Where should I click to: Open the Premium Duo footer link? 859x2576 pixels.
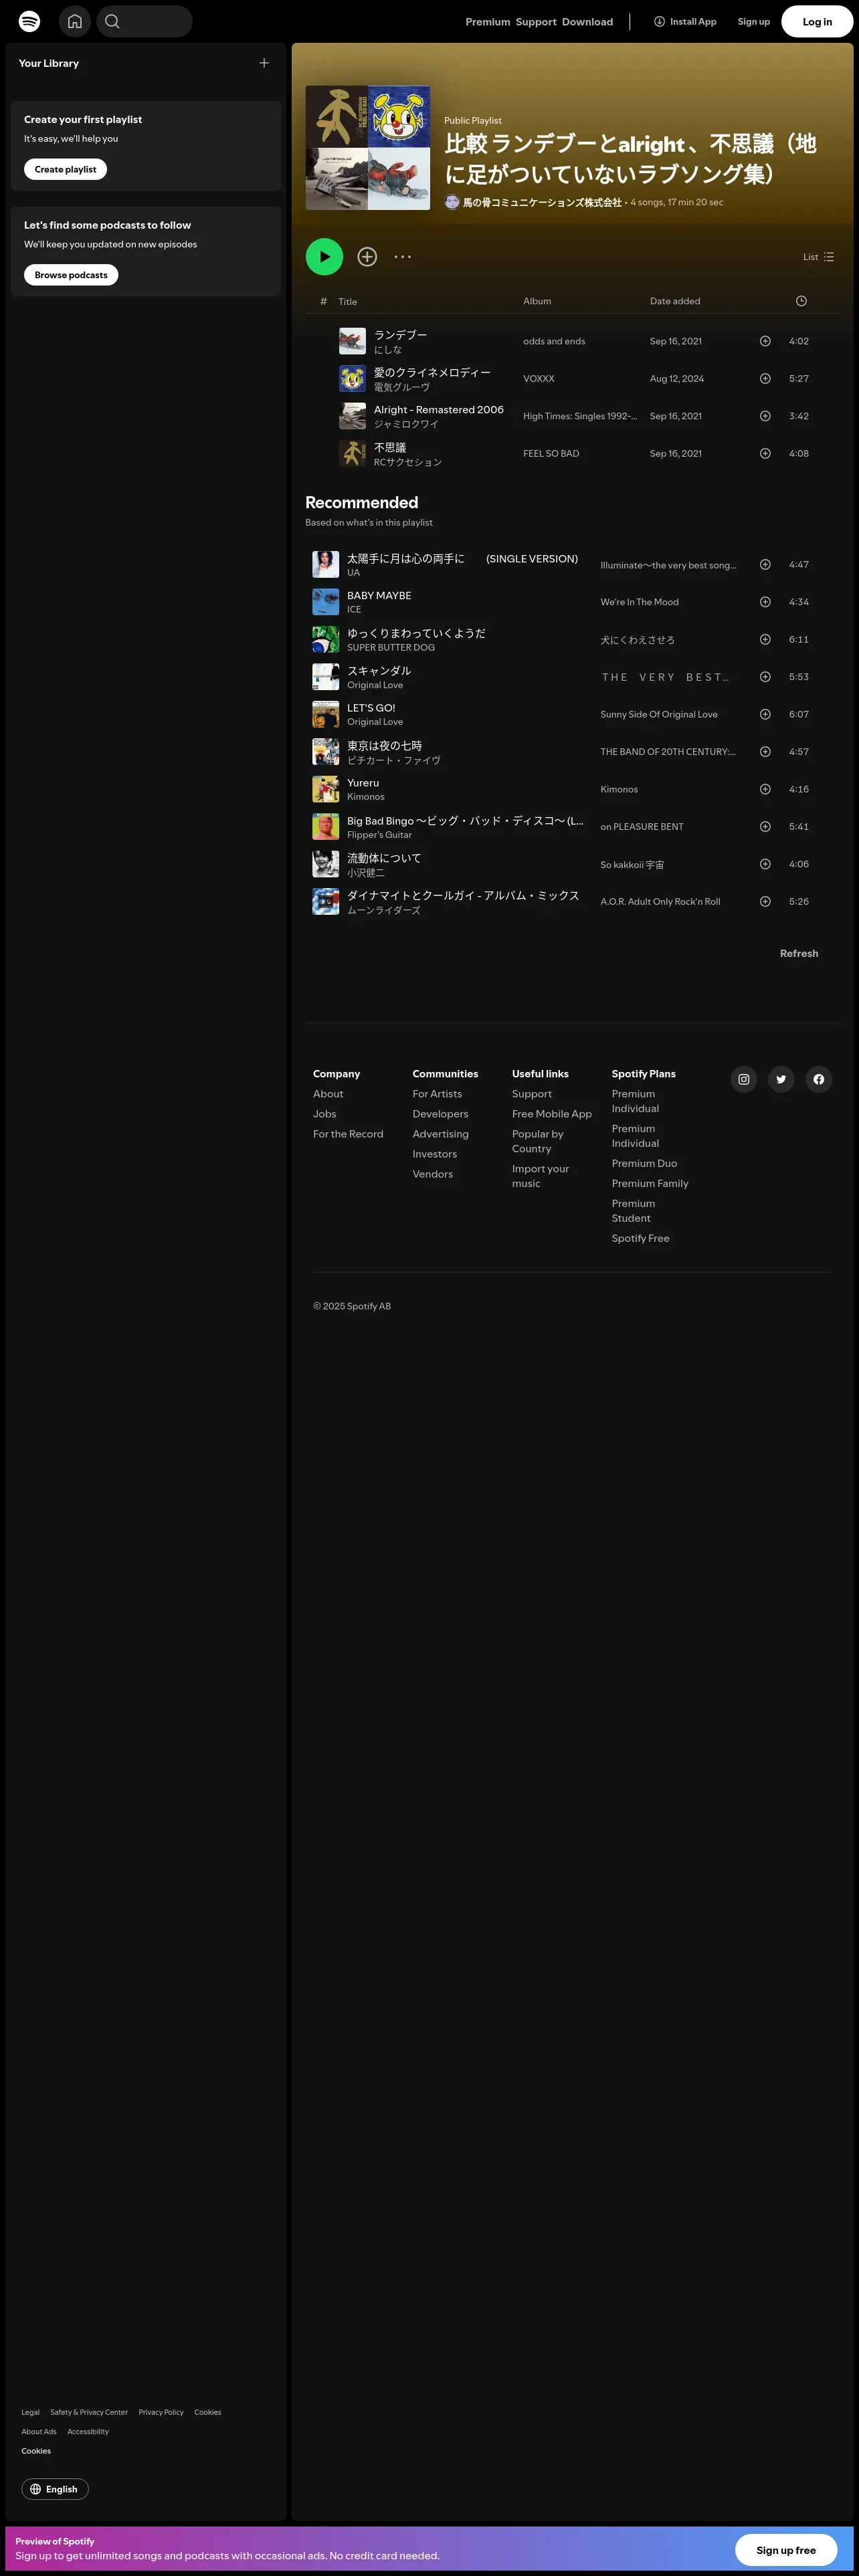pyautogui.click(x=644, y=1164)
